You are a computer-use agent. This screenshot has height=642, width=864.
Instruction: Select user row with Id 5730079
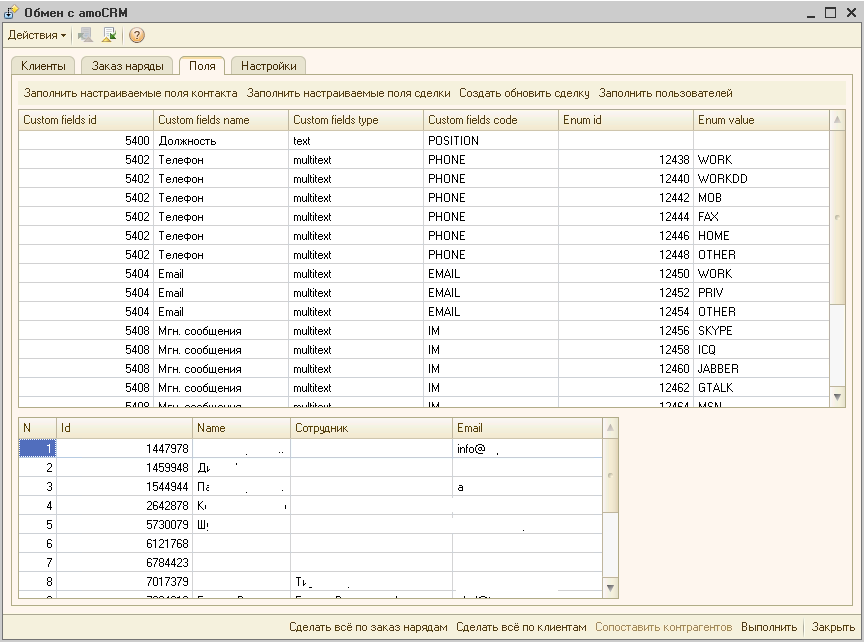[x=310, y=525]
